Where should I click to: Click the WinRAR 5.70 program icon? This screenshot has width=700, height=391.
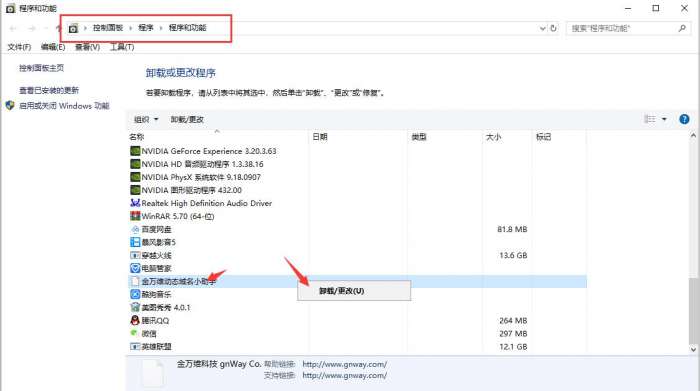(x=135, y=216)
